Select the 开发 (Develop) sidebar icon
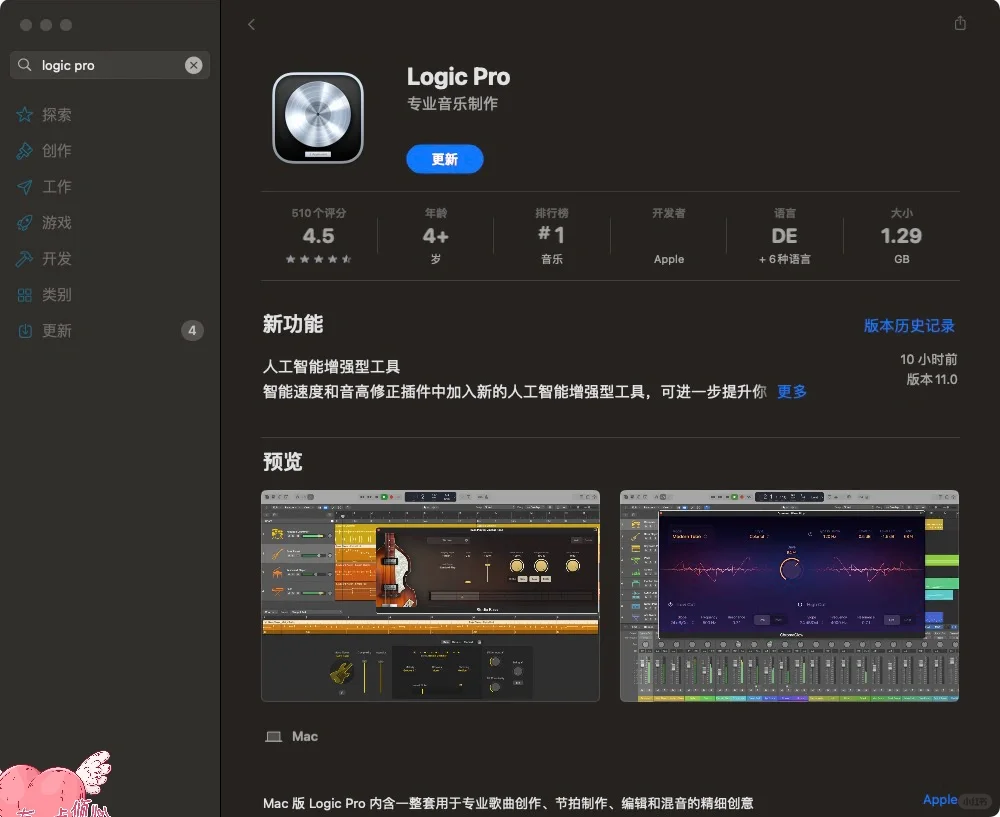 click(x=56, y=258)
